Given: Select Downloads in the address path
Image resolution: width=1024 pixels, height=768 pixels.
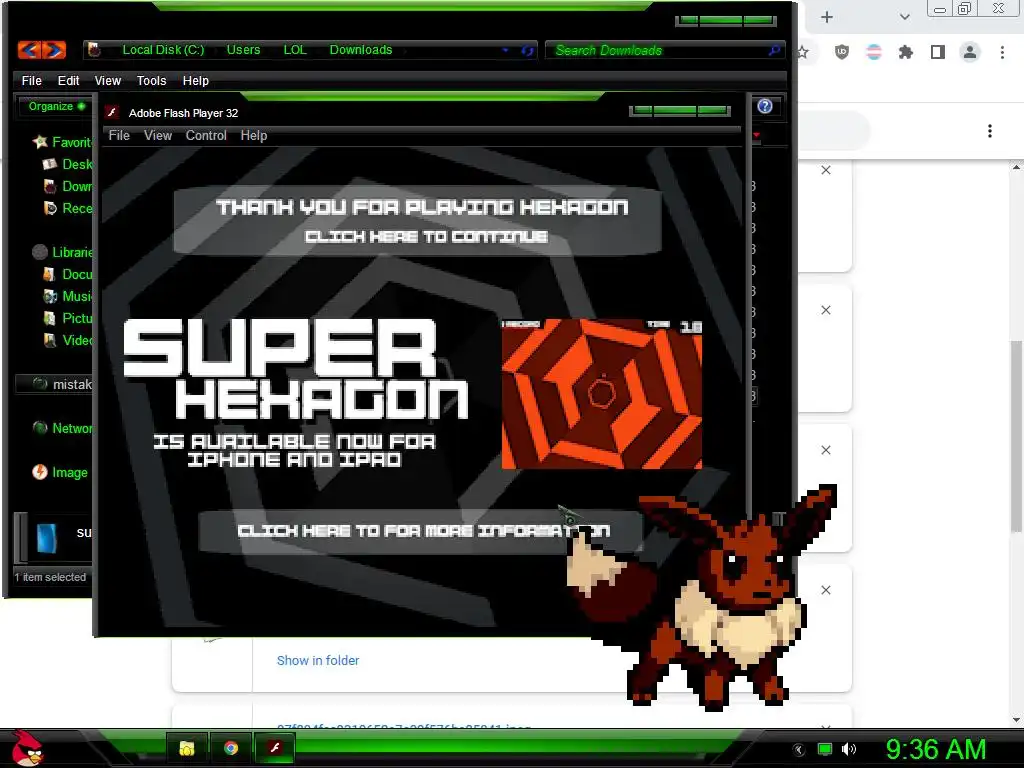Looking at the screenshot, I should point(360,50).
